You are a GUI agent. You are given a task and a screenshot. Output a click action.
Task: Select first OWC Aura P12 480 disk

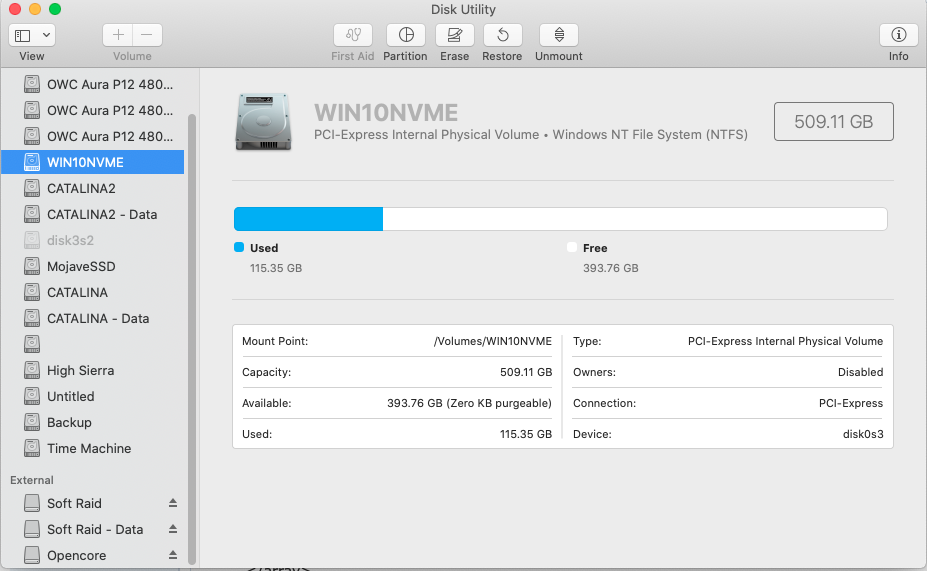(93, 84)
